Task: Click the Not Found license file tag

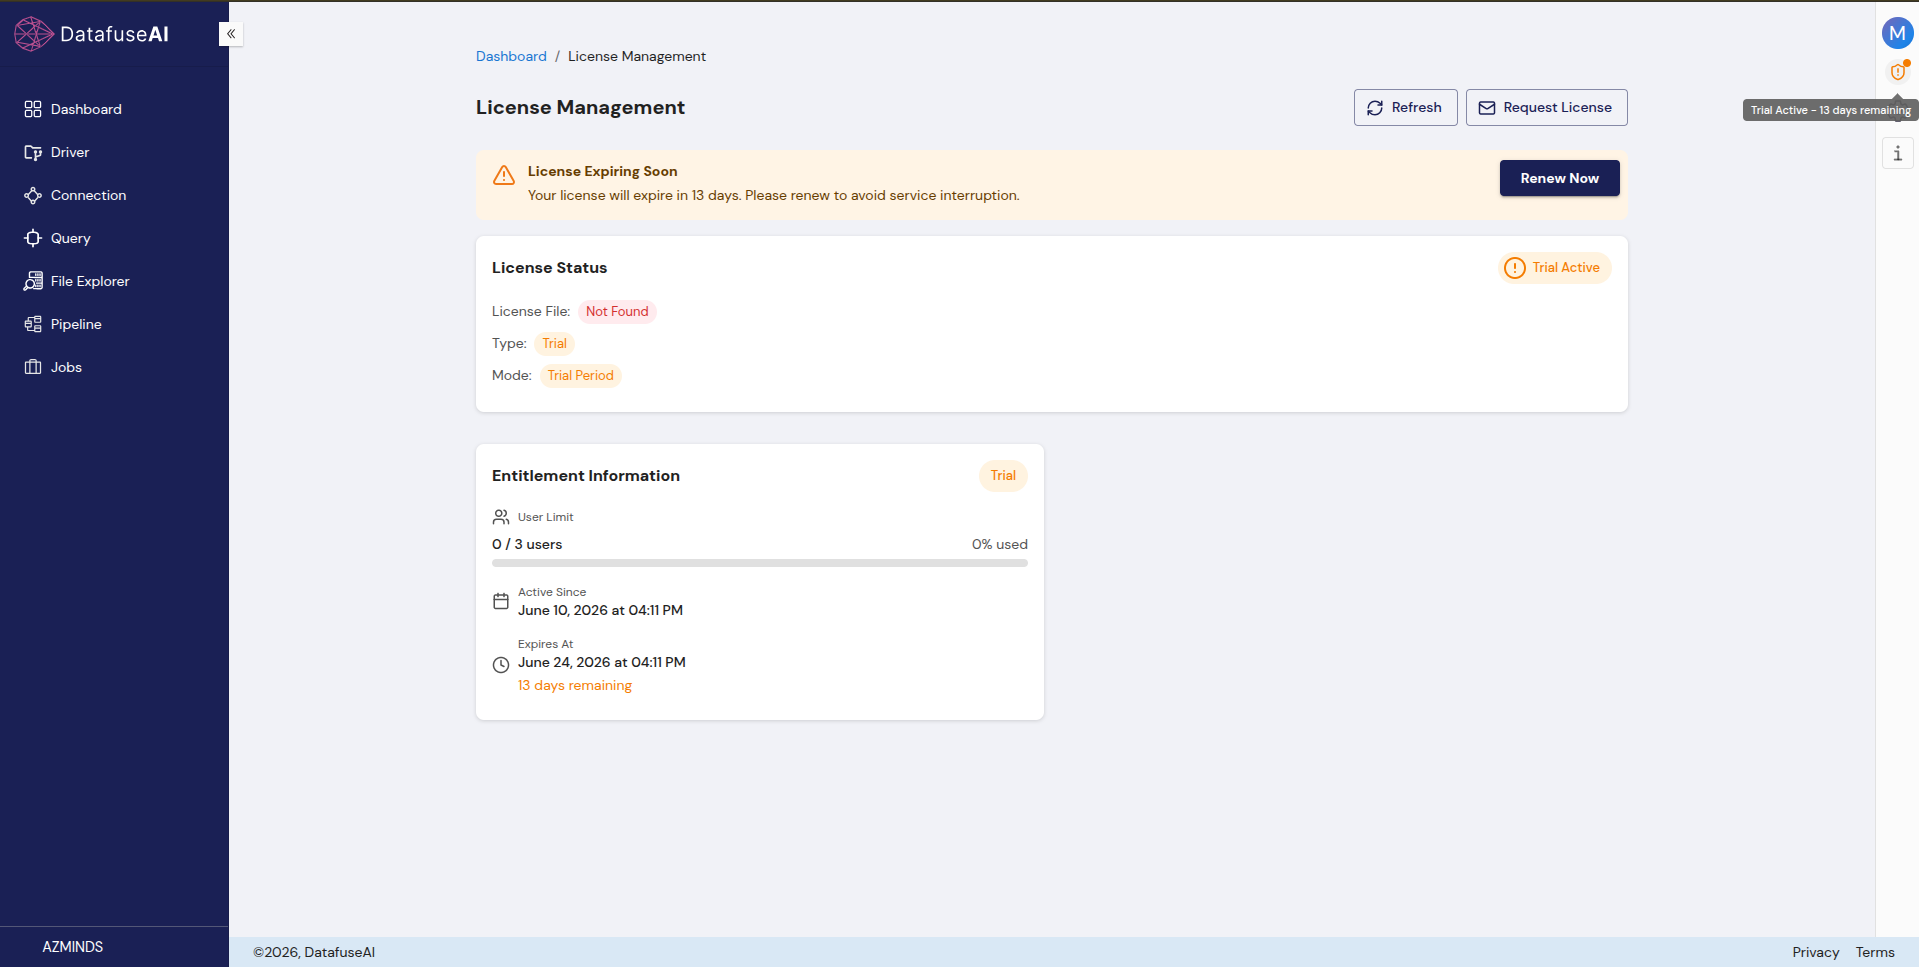Action: [x=617, y=311]
